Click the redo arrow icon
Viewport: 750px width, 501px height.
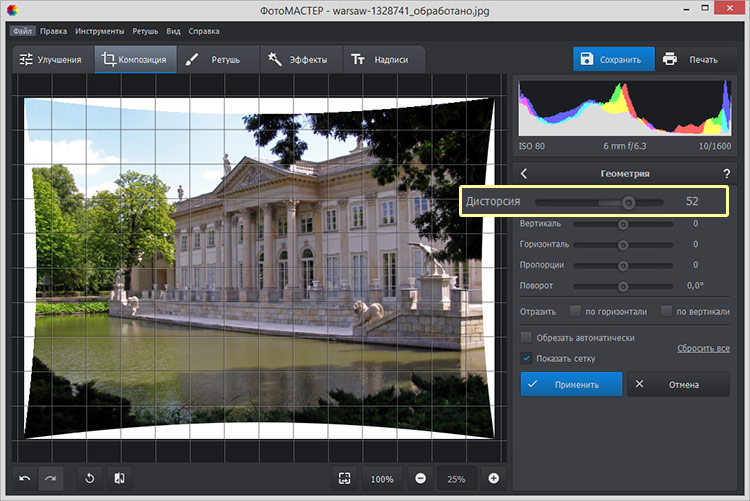[50, 478]
